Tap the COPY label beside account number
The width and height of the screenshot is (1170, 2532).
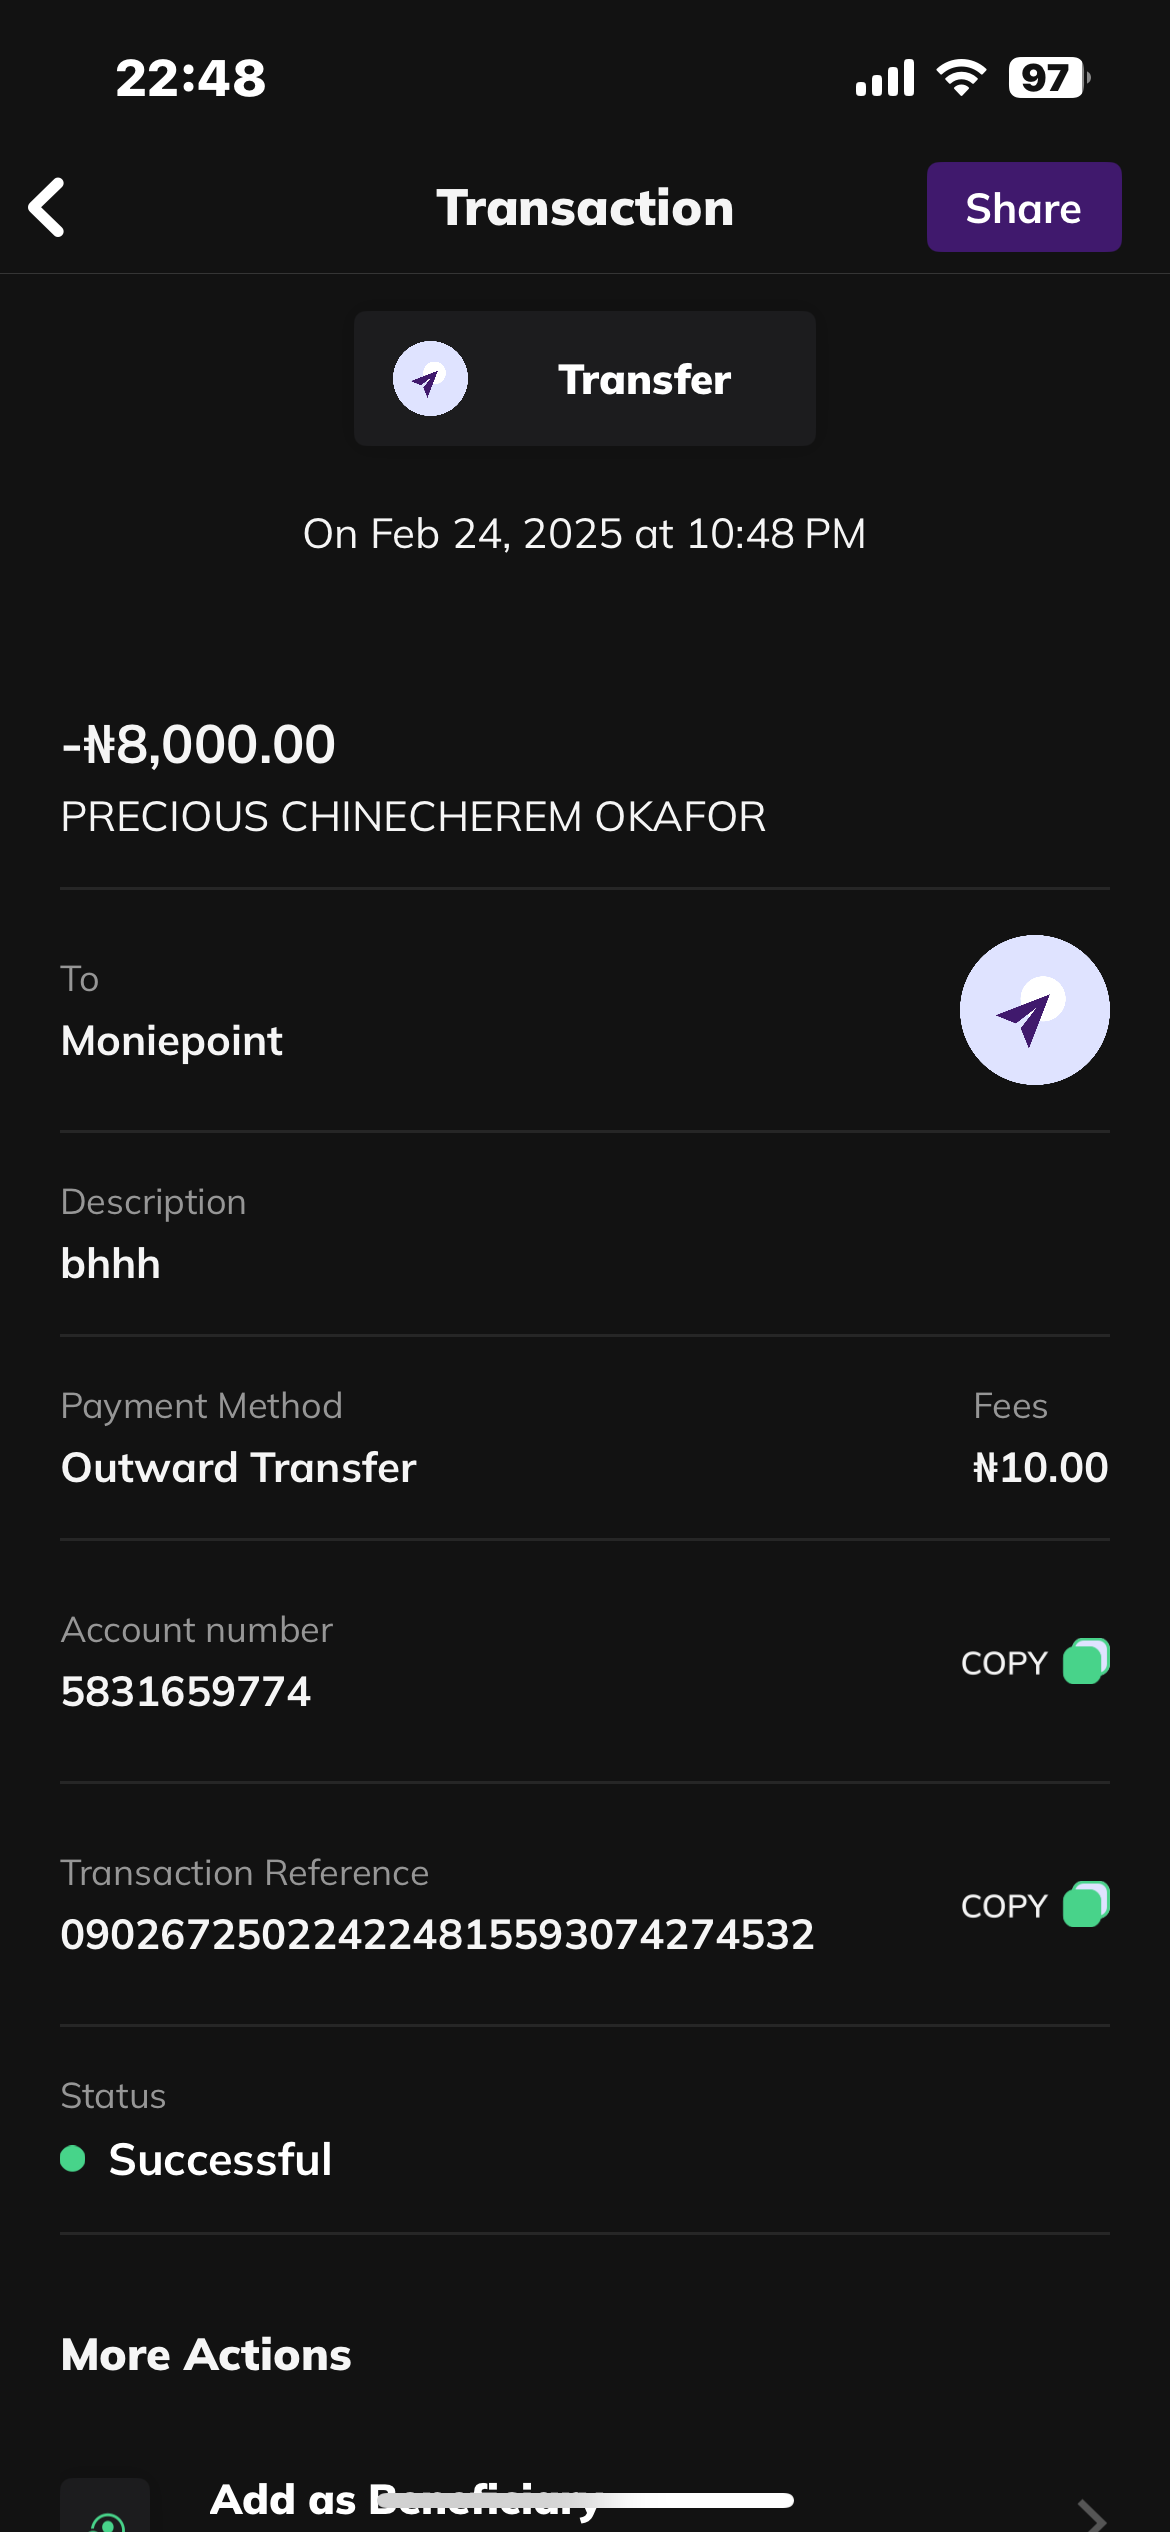click(x=1003, y=1663)
